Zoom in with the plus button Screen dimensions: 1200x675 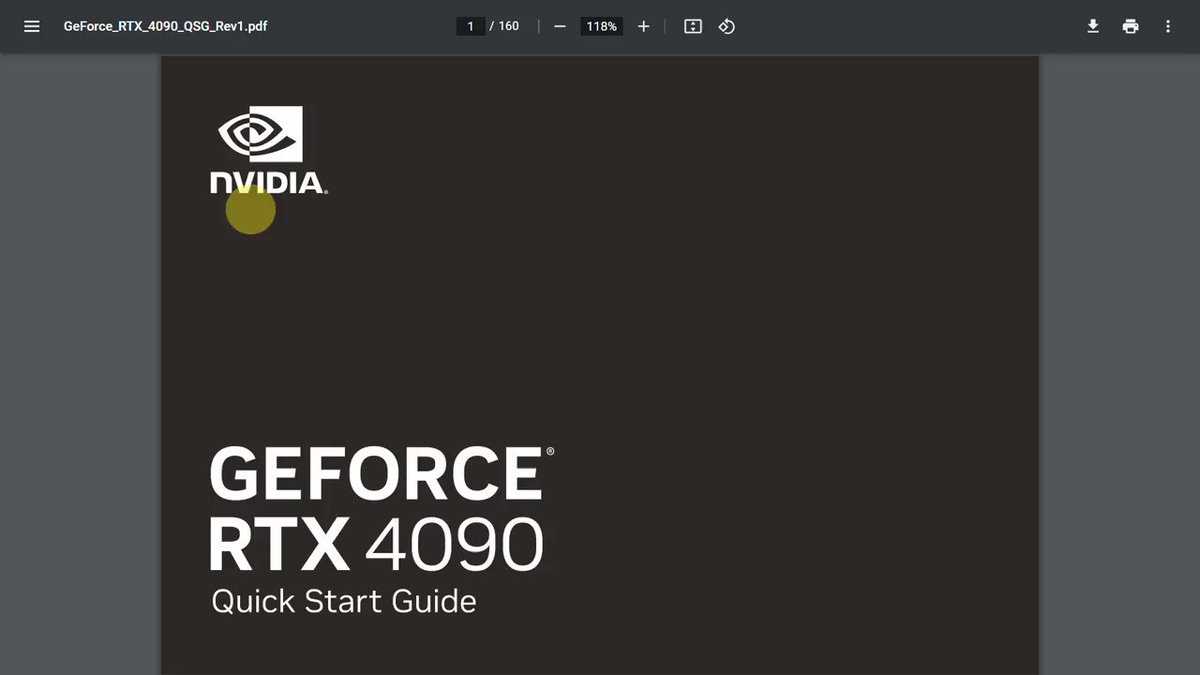643,26
